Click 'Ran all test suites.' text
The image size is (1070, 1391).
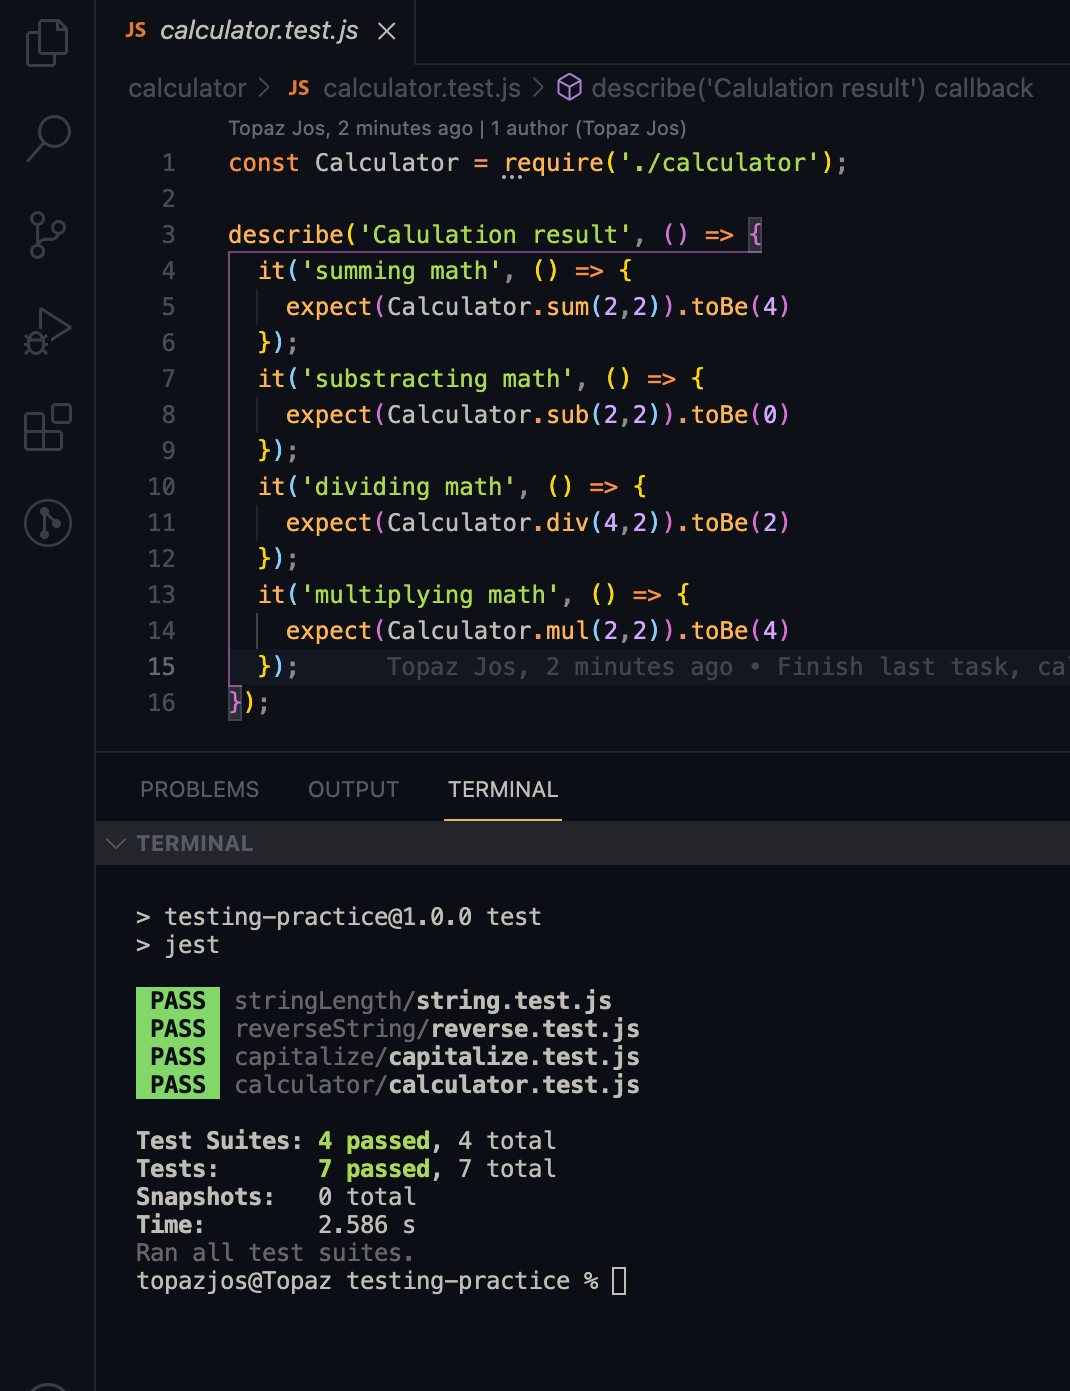275,1253
